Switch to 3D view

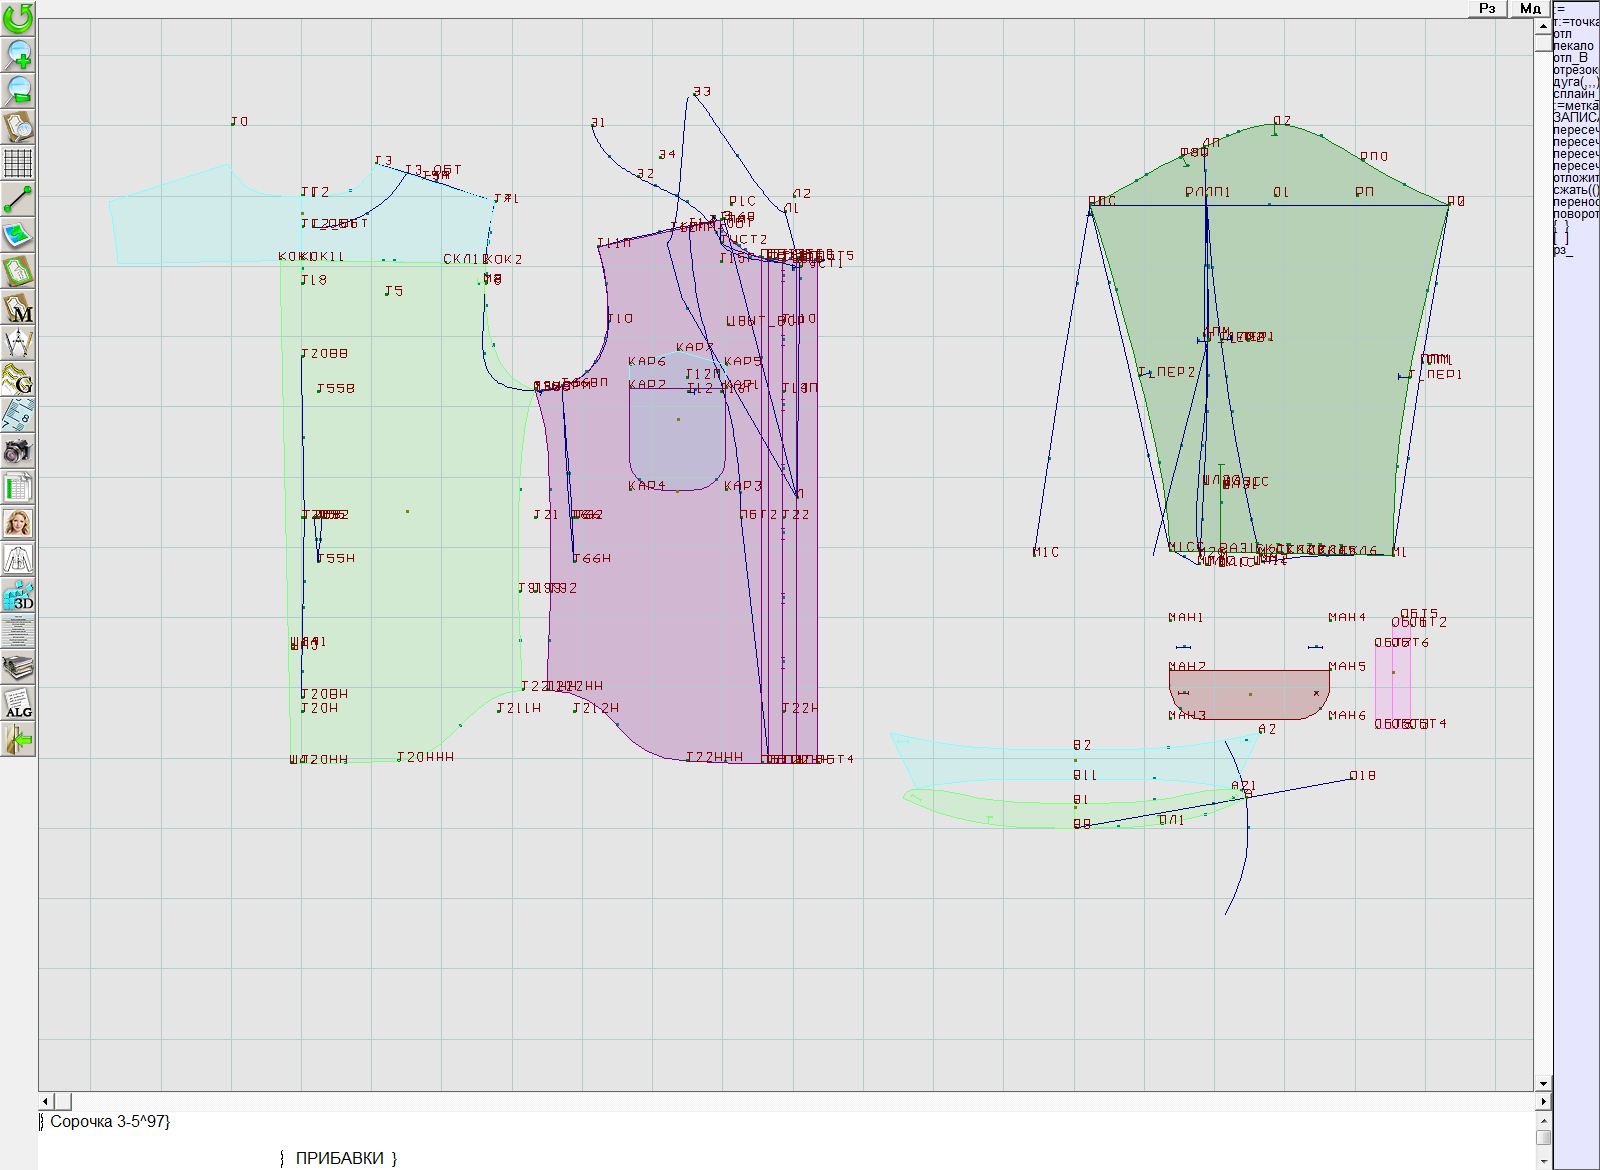[x=18, y=595]
